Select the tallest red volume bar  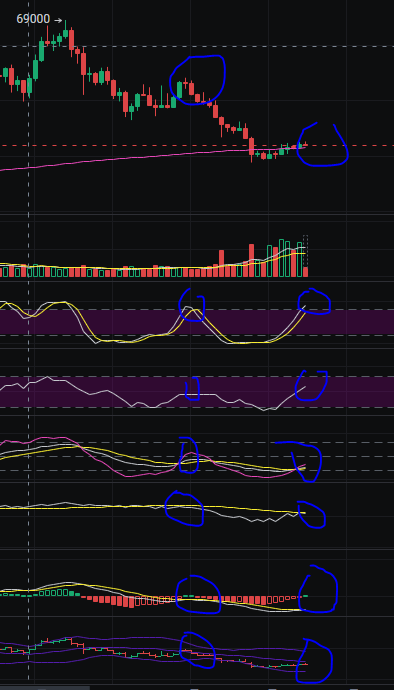click(251, 261)
